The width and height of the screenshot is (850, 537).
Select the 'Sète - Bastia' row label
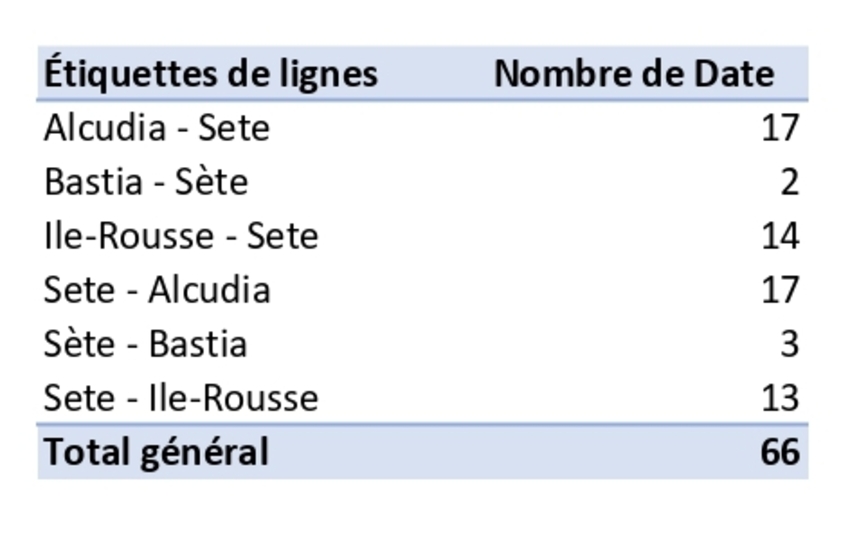pos(146,344)
